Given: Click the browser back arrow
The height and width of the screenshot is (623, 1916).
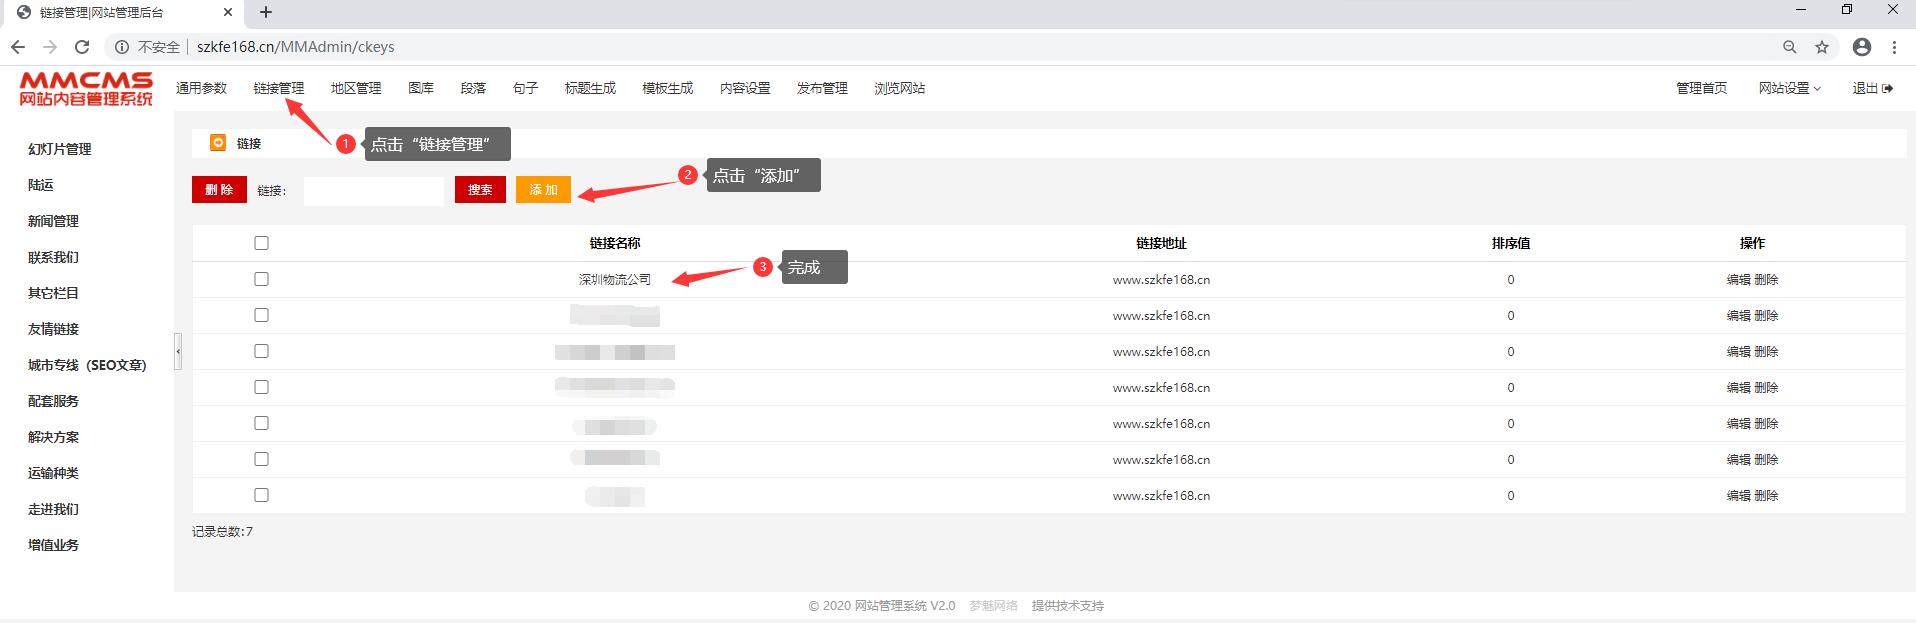Looking at the screenshot, I should coord(18,47).
